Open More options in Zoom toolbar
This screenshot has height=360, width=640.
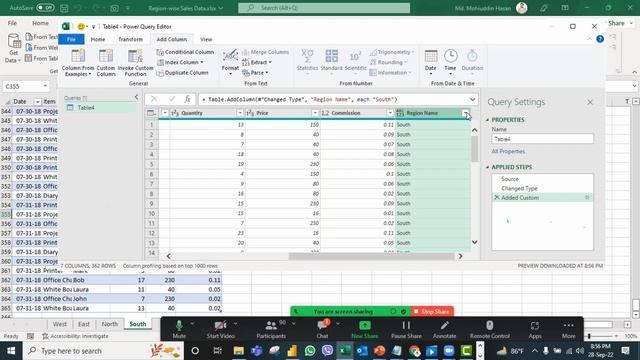[x=568, y=329]
